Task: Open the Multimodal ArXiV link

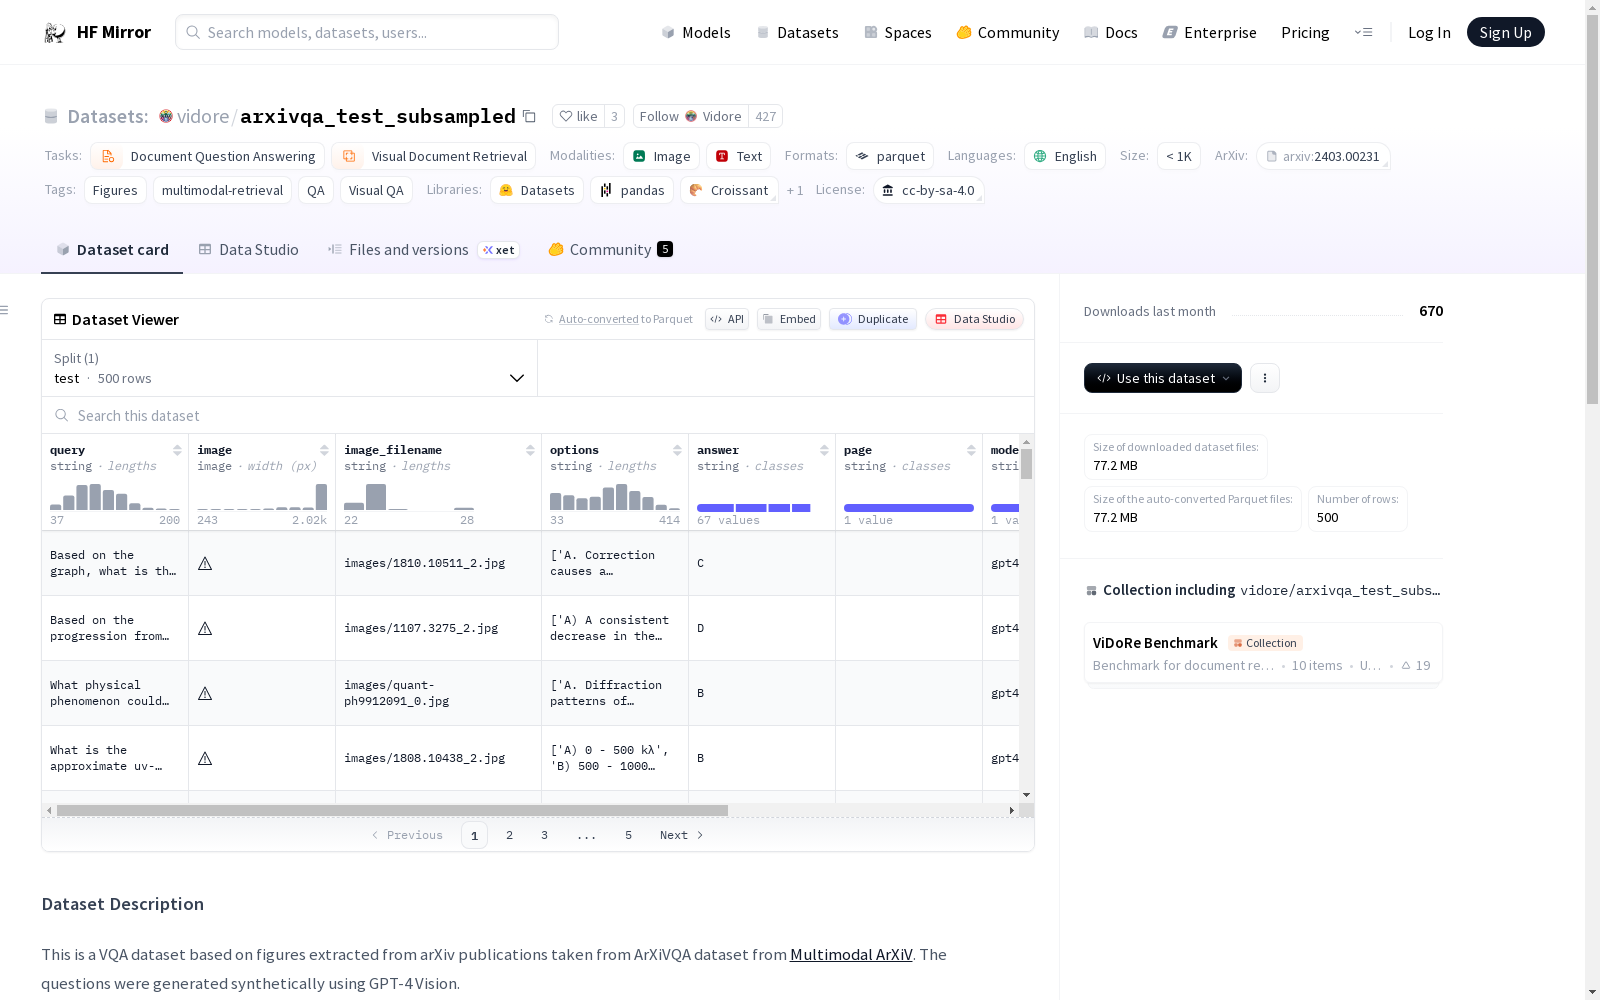Action: [x=851, y=955]
